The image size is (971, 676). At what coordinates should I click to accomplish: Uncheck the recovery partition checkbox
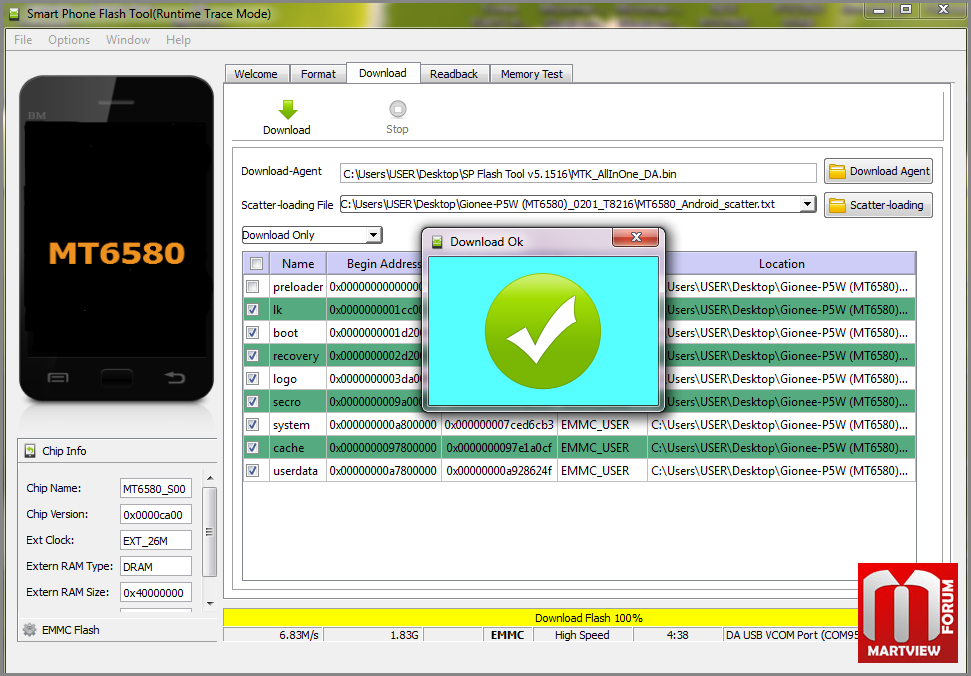pyautogui.click(x=253, y=355)
